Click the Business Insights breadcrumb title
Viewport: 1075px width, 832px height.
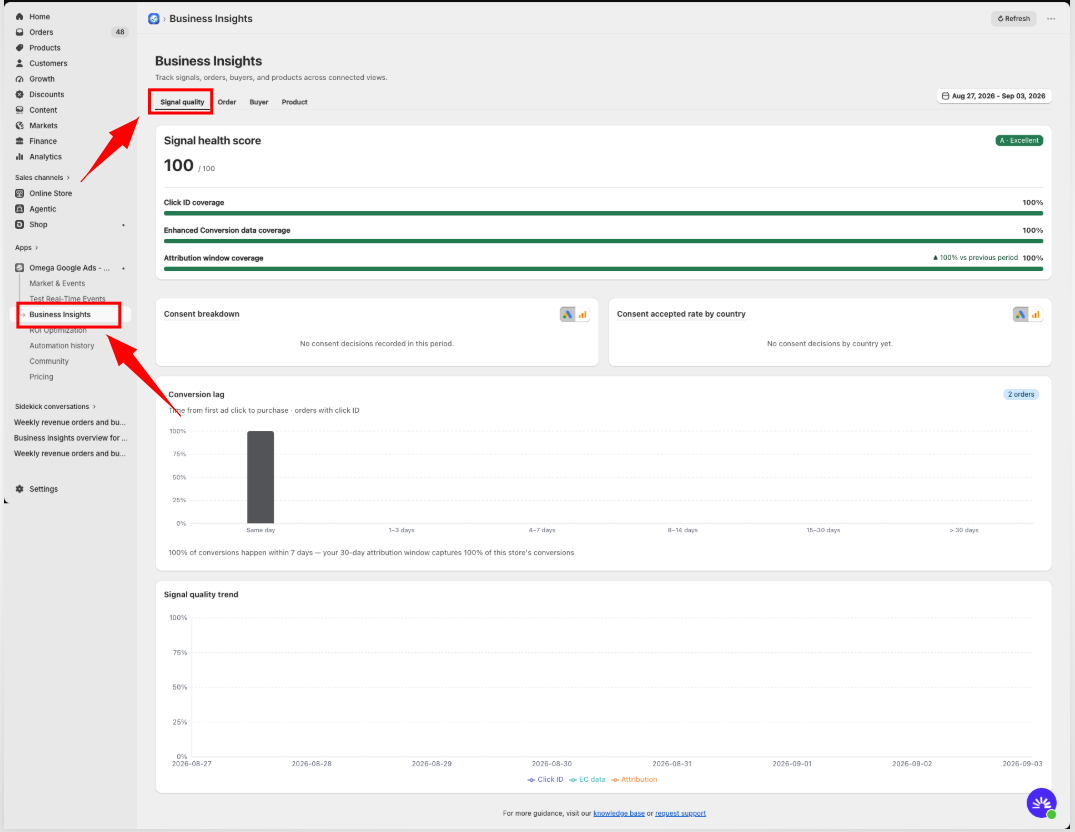(210, 19)
